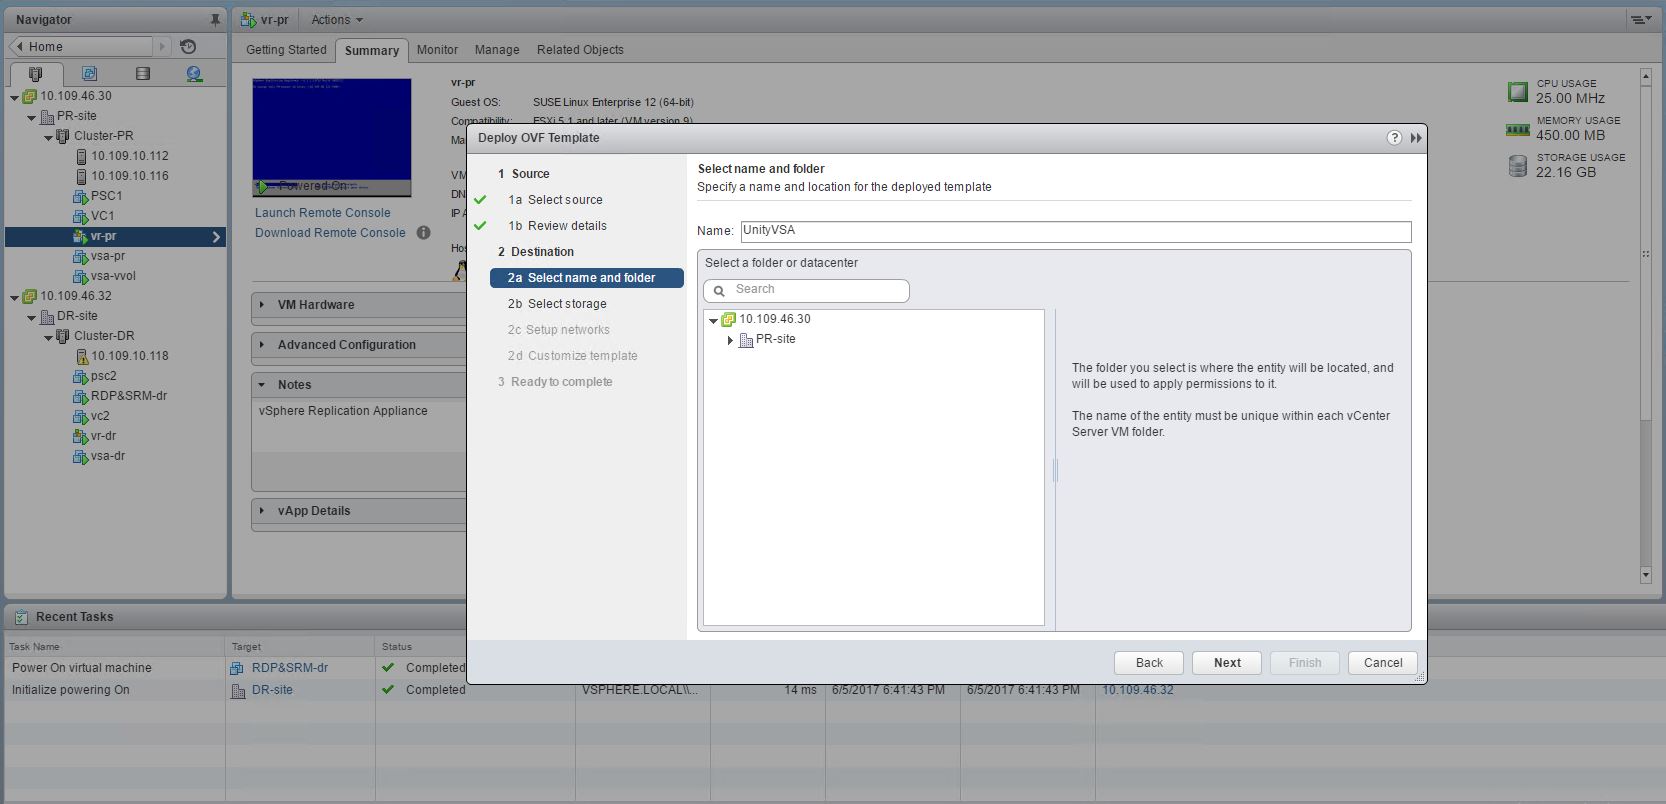
Task: Select vsa-dr virtual machine in Navigator
Action: click(x=107, y=456)
